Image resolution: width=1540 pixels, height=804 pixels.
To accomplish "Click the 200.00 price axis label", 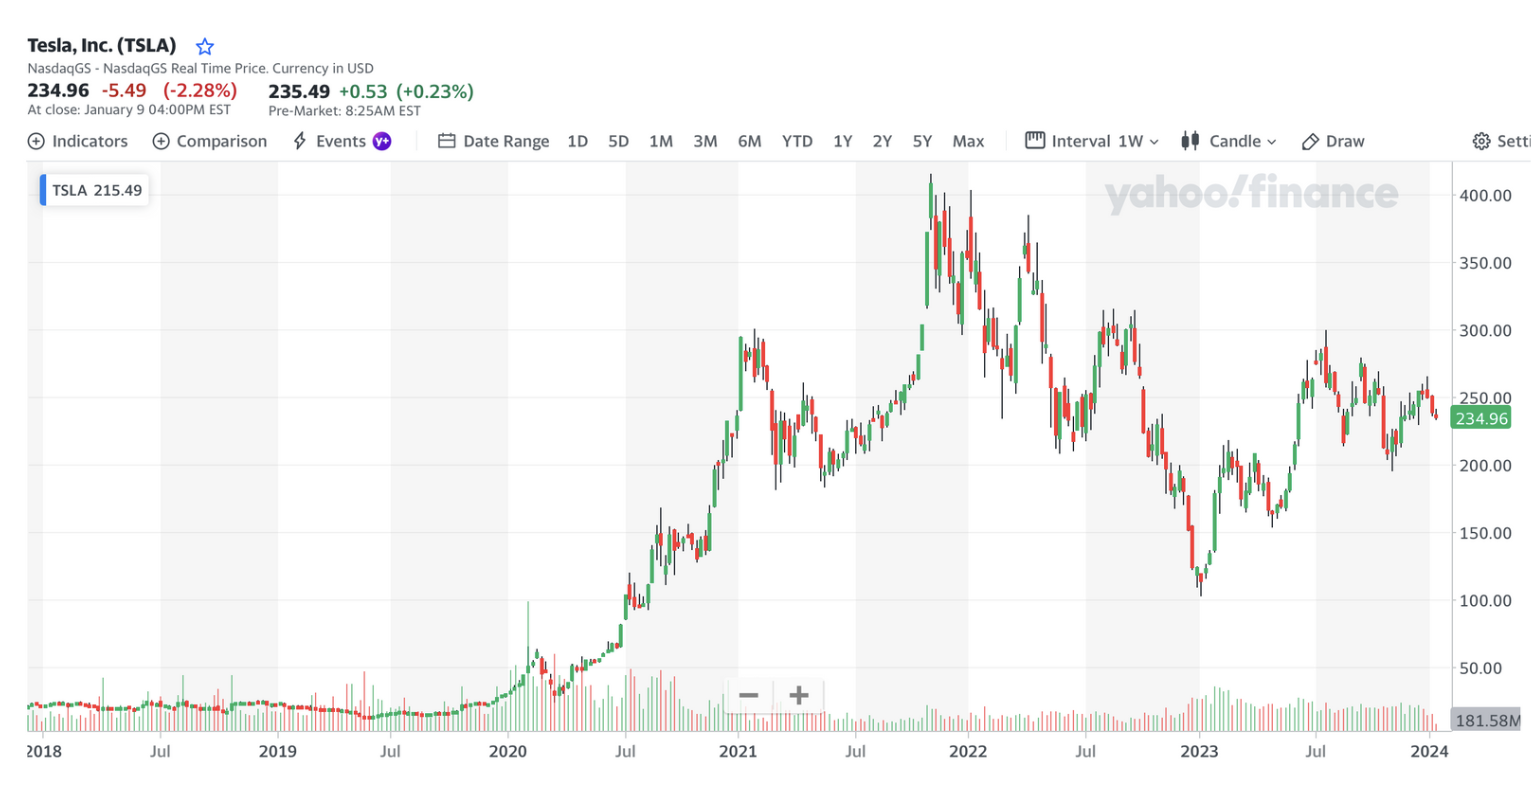I will [1485, 465].
